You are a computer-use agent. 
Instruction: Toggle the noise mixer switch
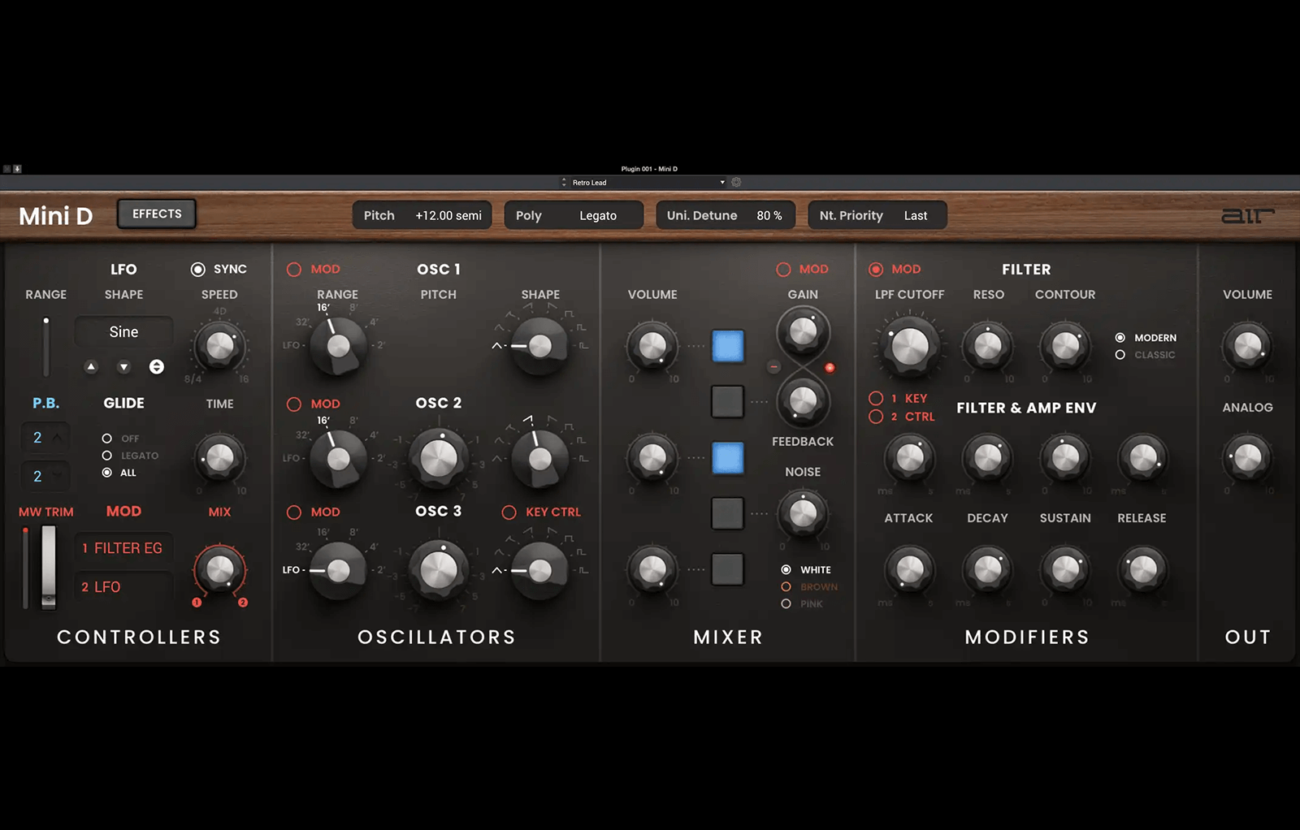[x=728, y=513]
